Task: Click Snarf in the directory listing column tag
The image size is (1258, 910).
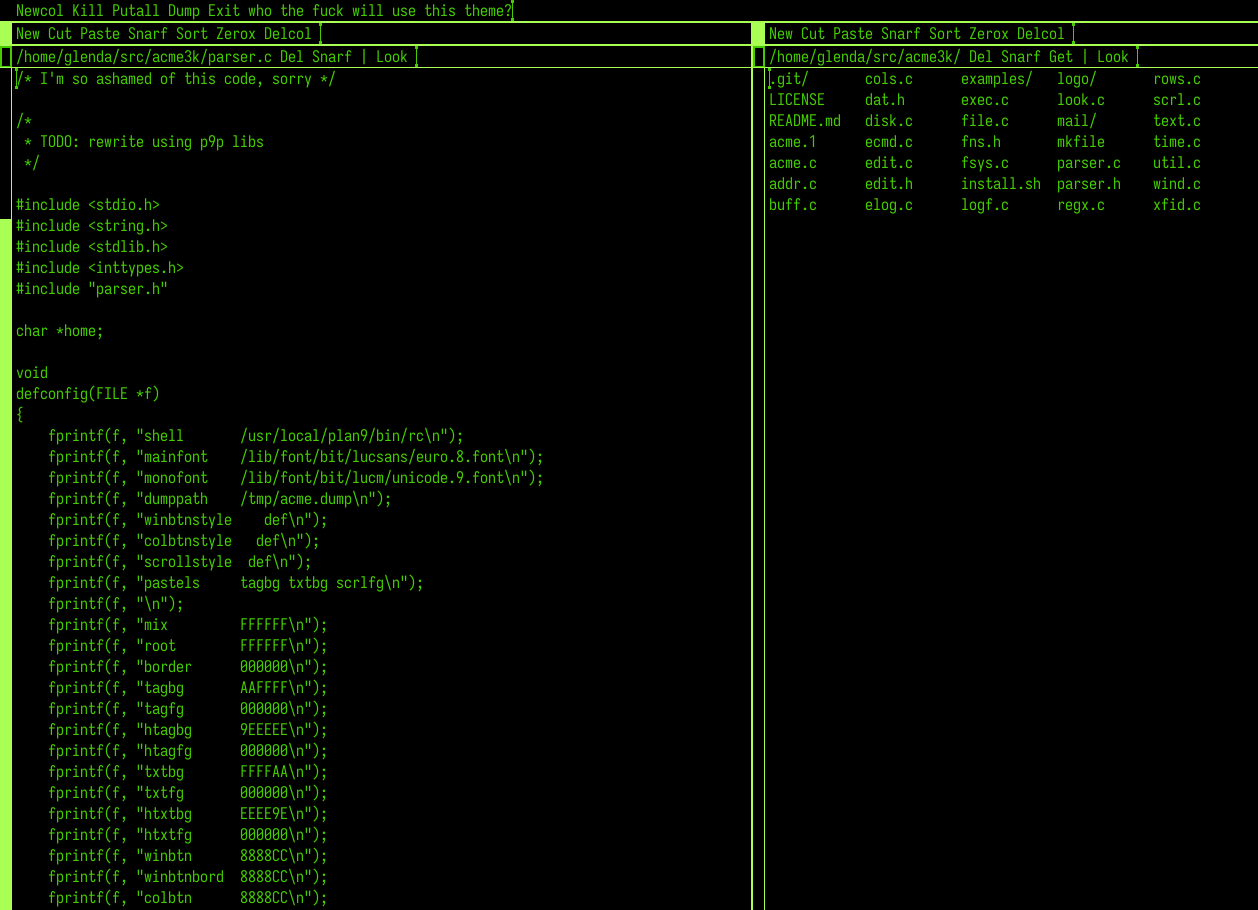Action: point(901,34)
